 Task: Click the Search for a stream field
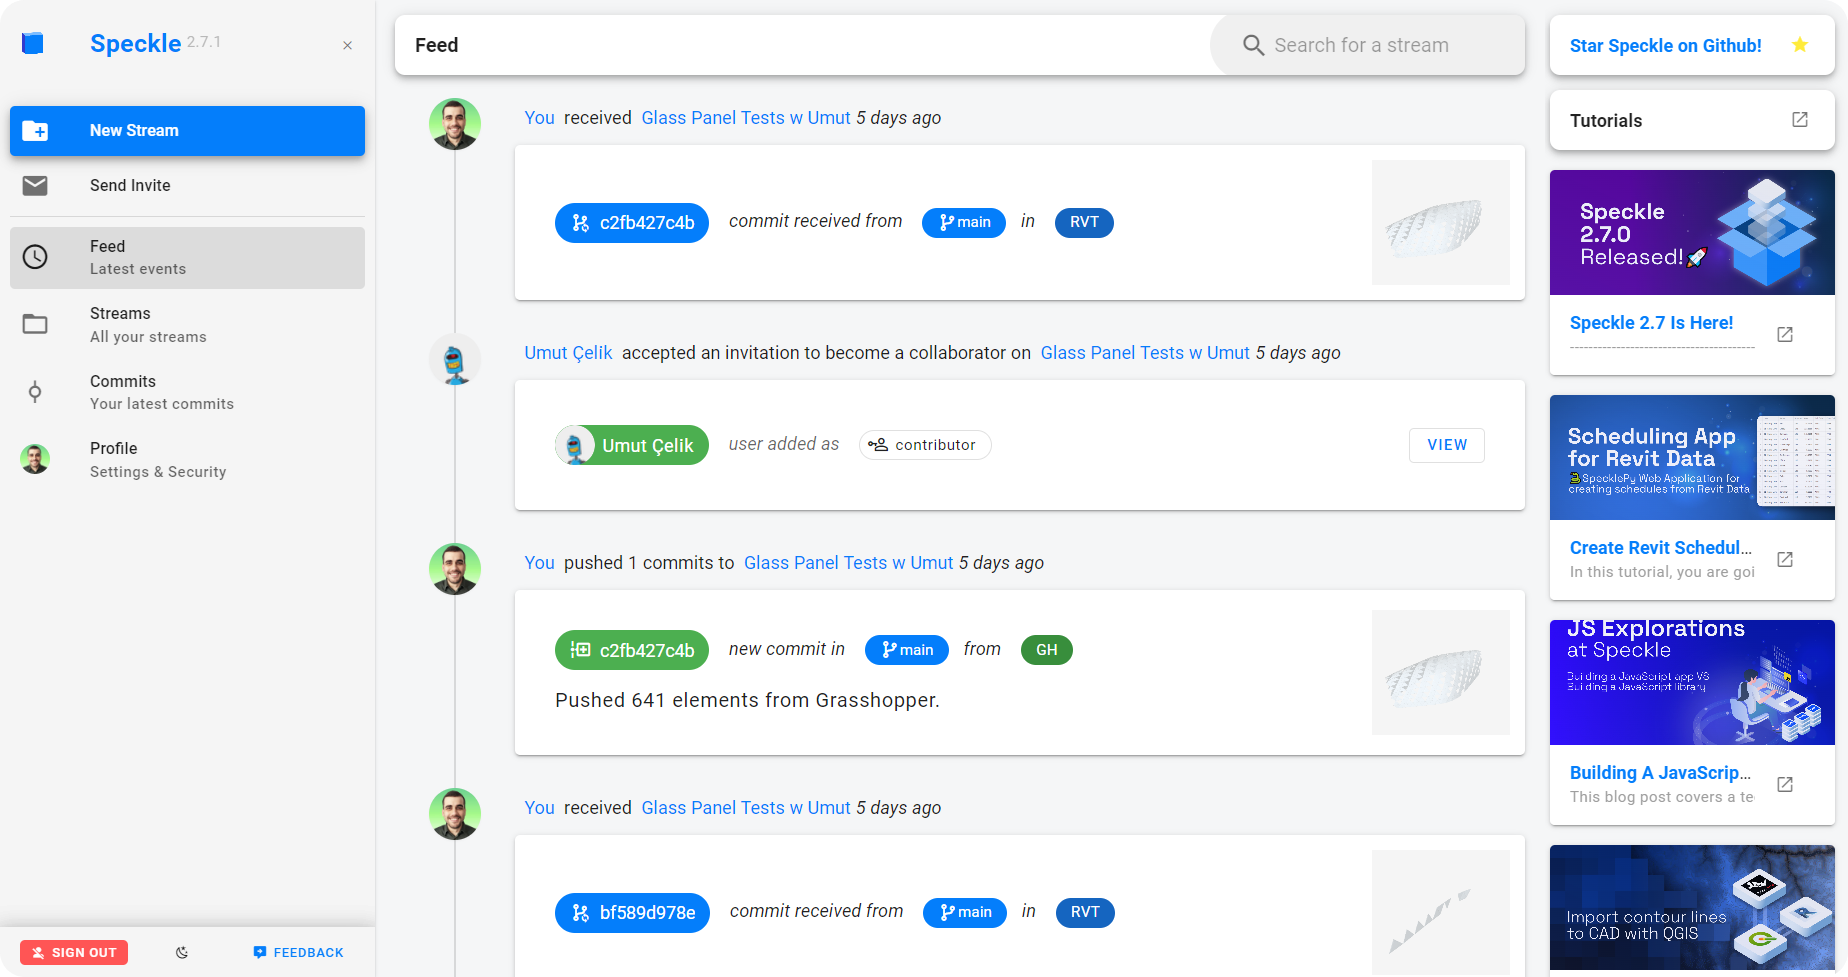pos(1368,45)
